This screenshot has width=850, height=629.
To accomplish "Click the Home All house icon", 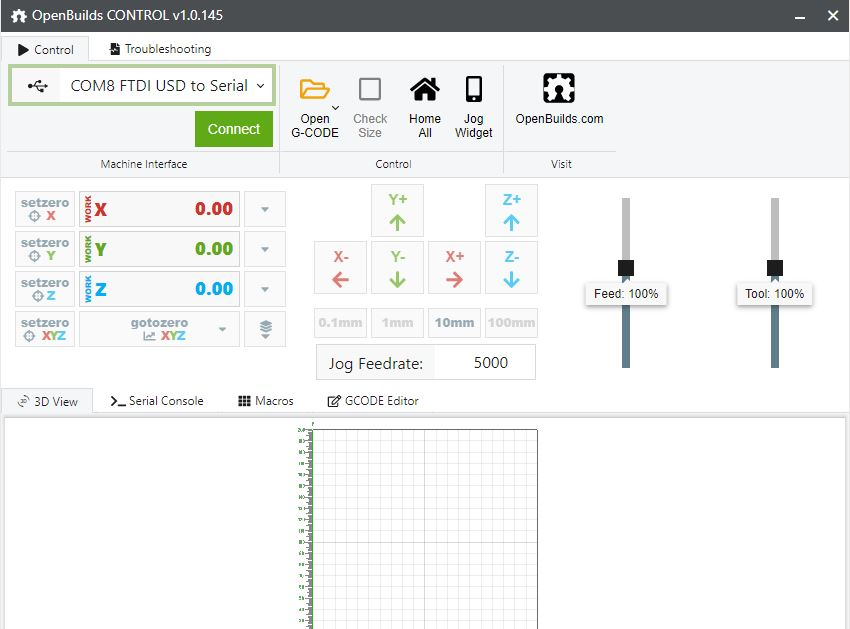I will [424, 89].
